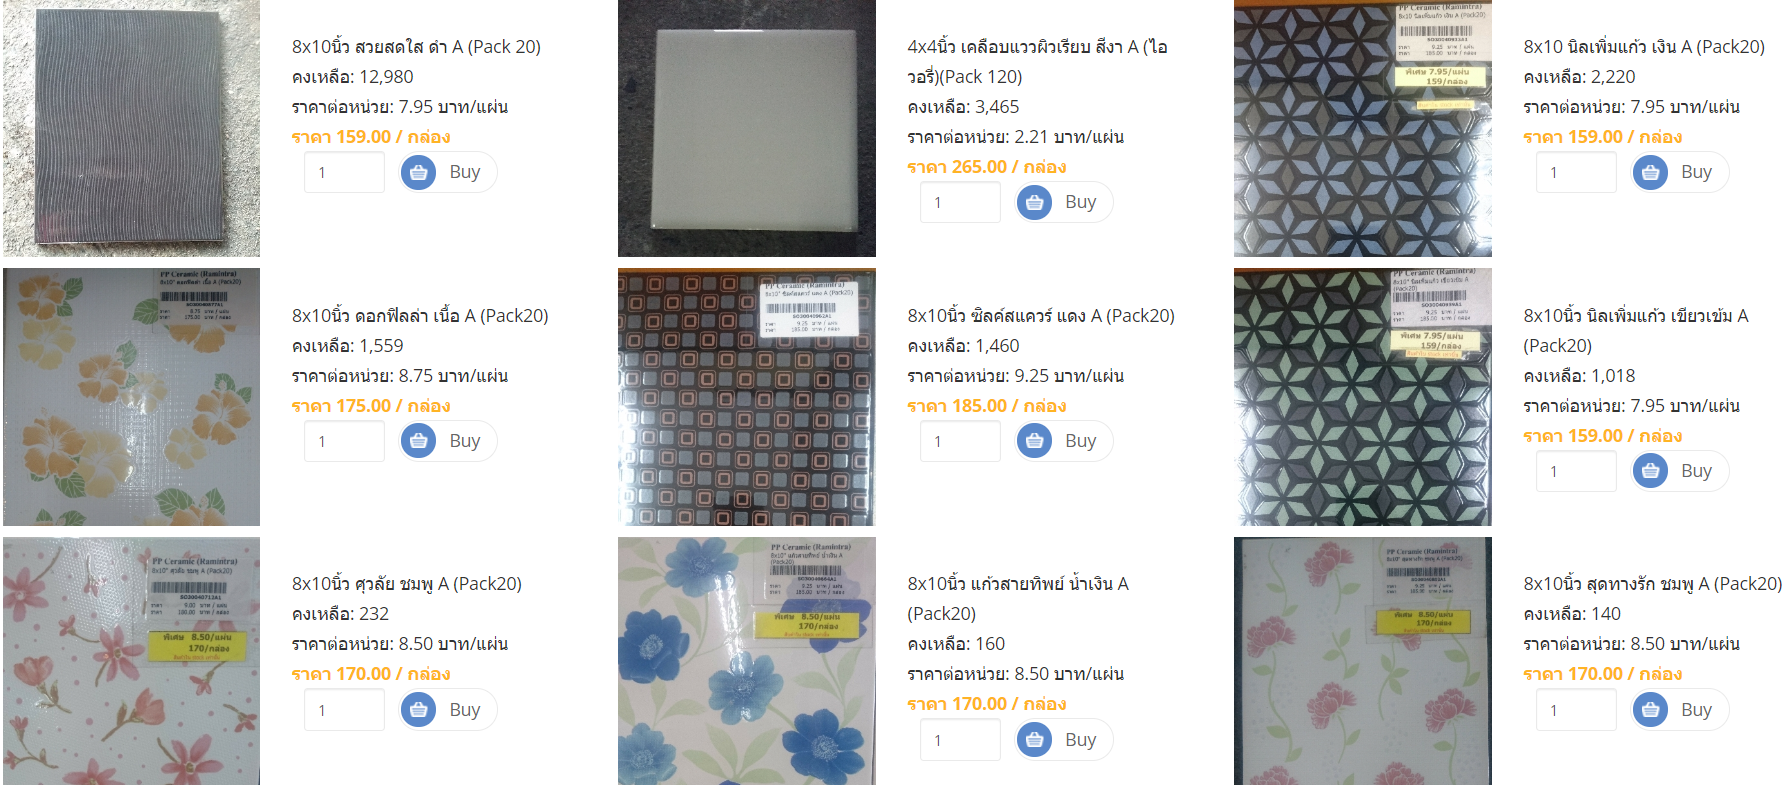Click basket icon for pink tile with 140 stock
The image size is (1790, 785).
coord(1651,710)
